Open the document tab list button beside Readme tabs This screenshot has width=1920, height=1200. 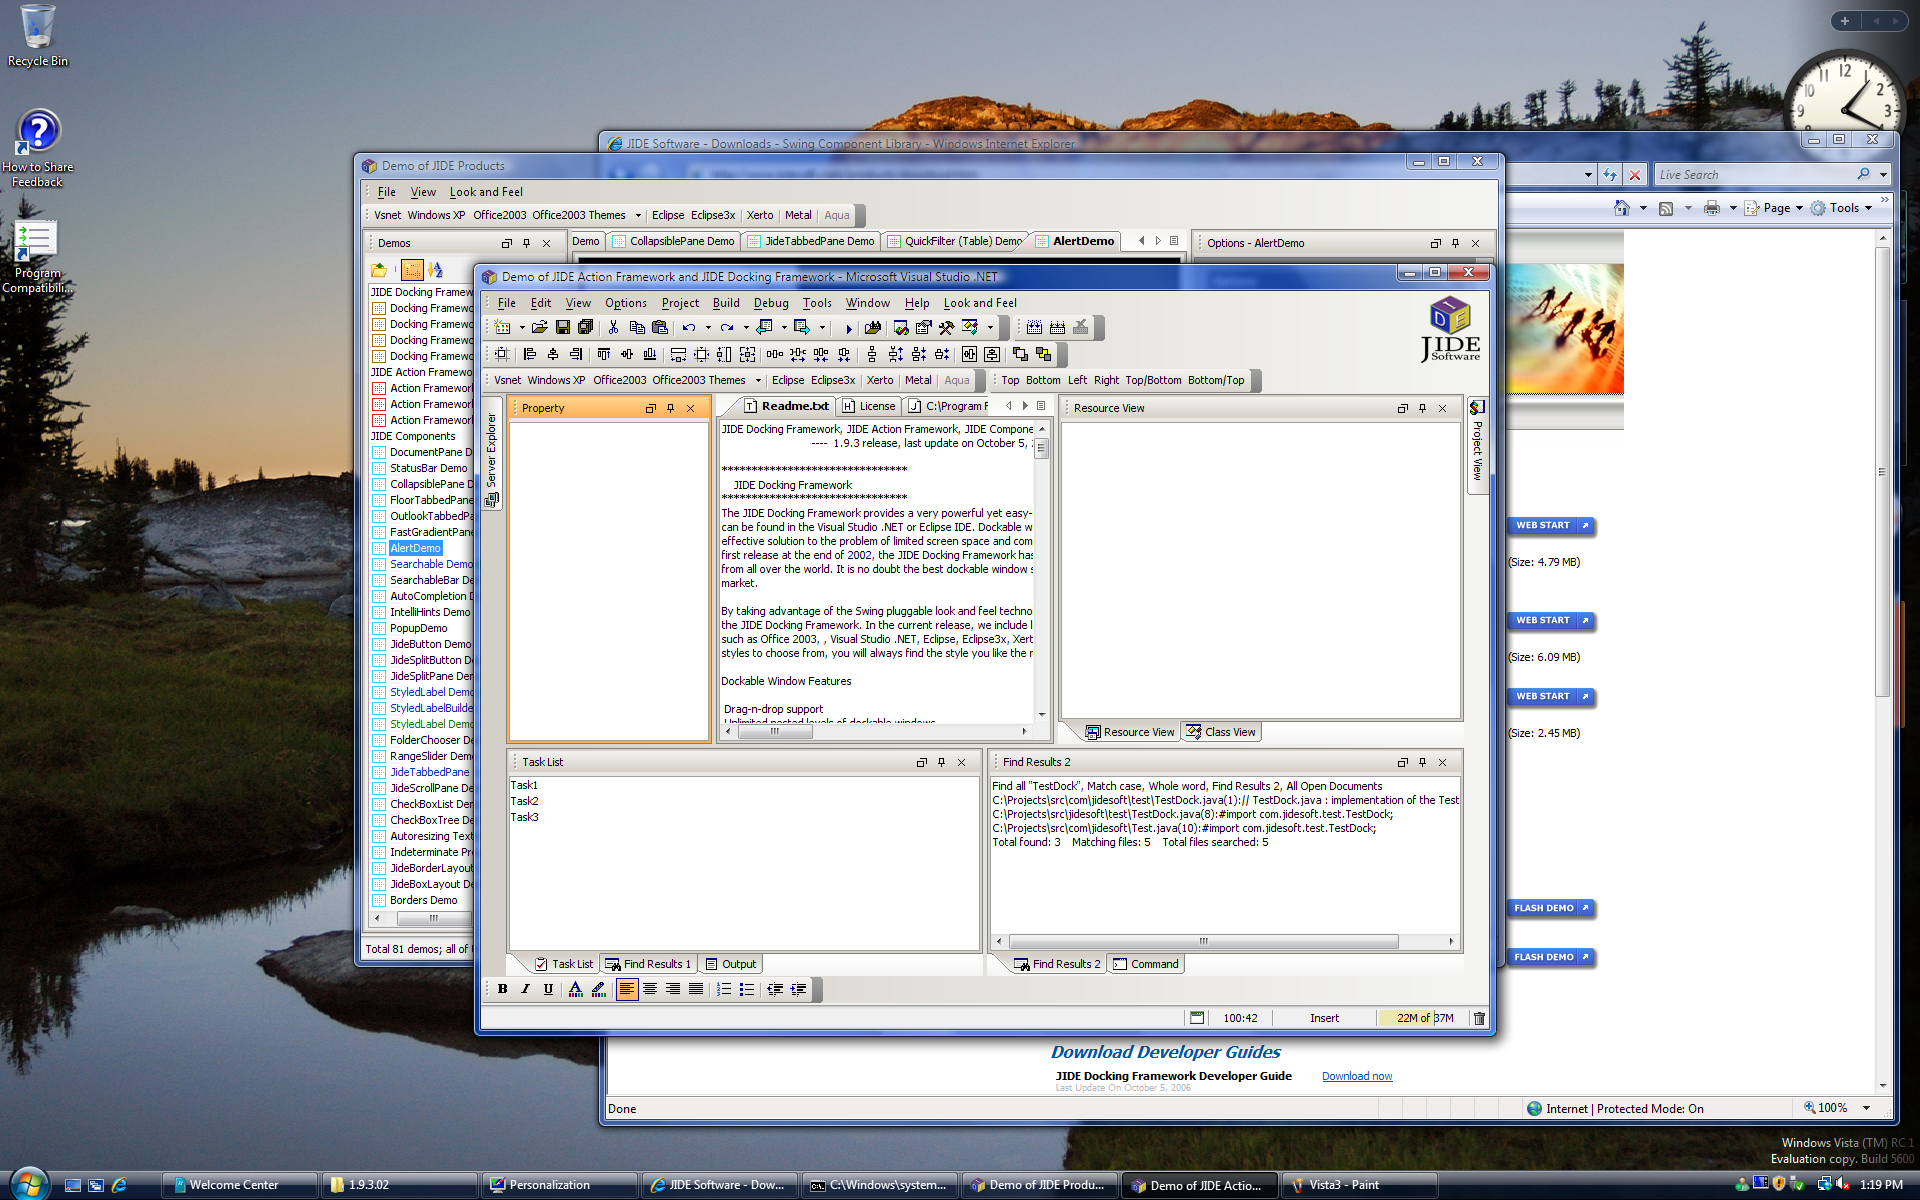tap(1041, 406)
